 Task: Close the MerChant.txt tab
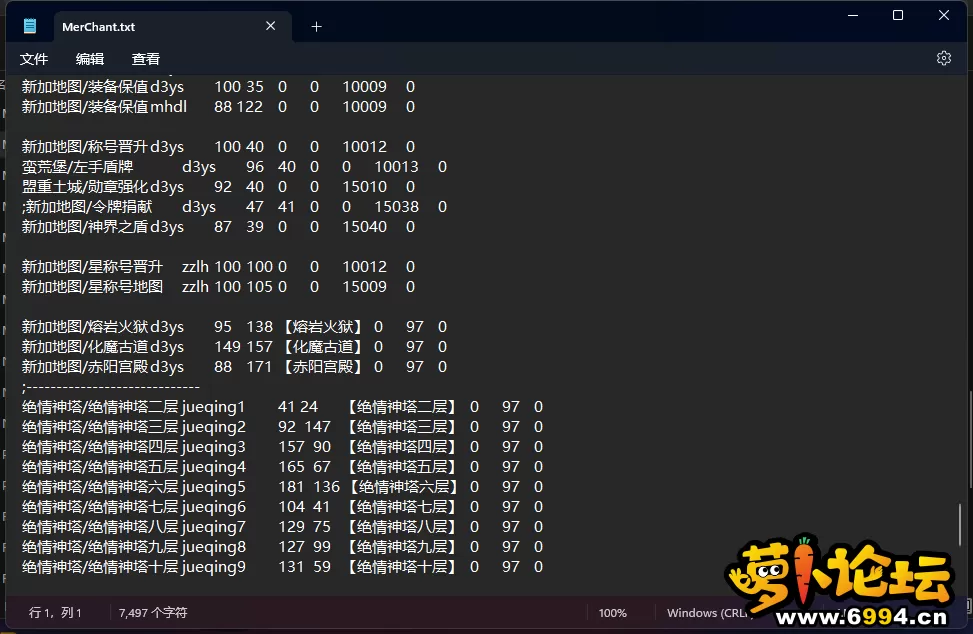pos(271,26)
